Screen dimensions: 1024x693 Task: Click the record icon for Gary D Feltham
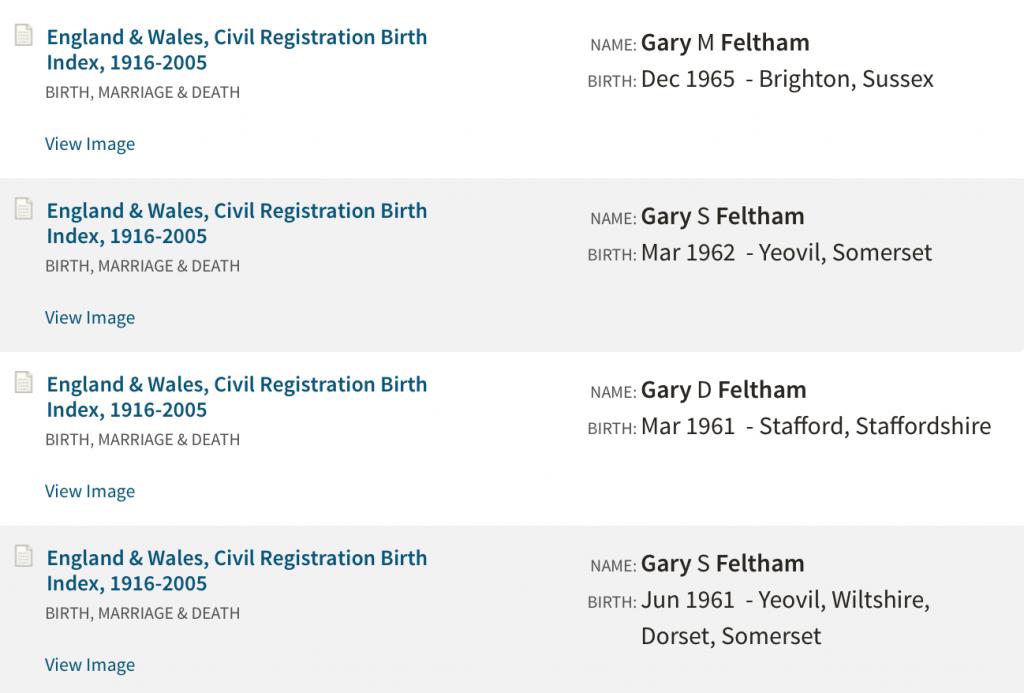point(23,383)
